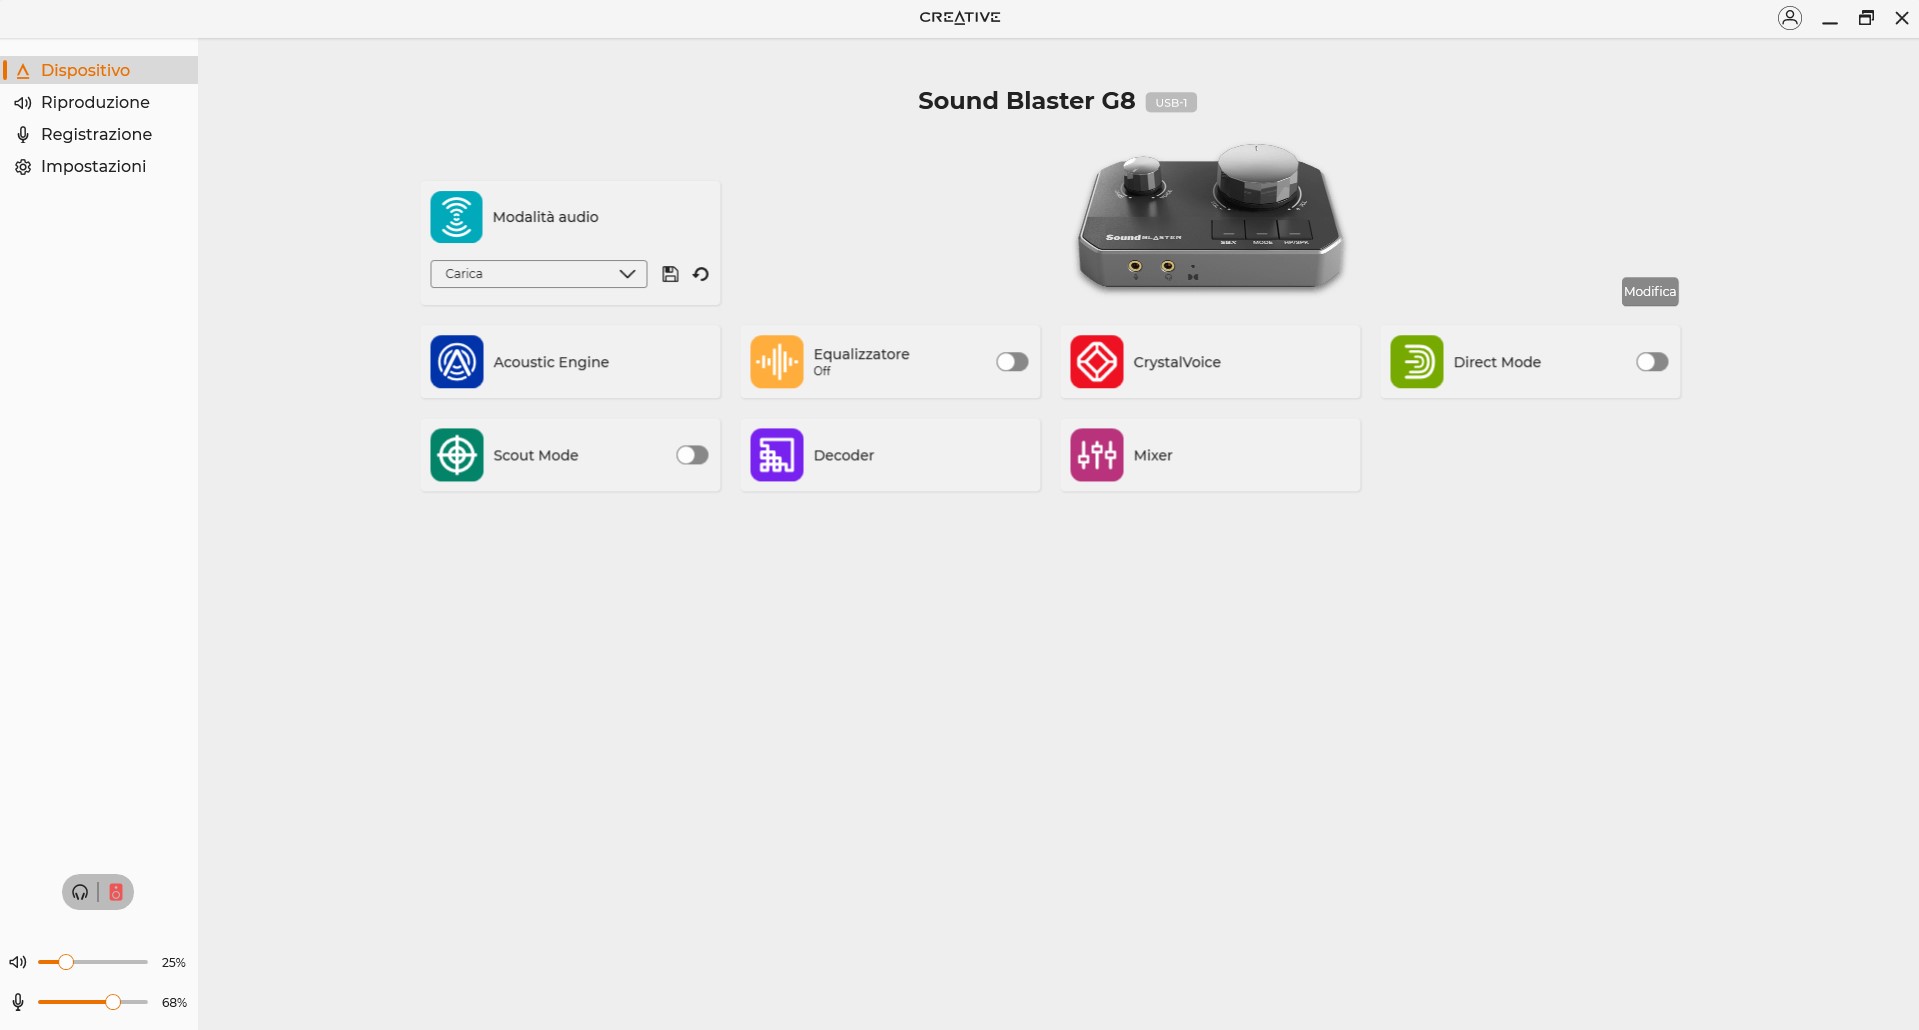Open the Acoustic Engine icon

457,362
